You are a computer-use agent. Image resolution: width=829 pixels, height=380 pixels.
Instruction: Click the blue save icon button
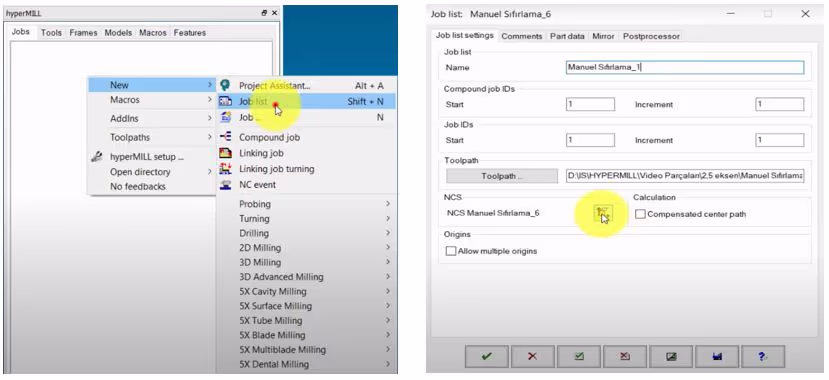coord(717,356)
